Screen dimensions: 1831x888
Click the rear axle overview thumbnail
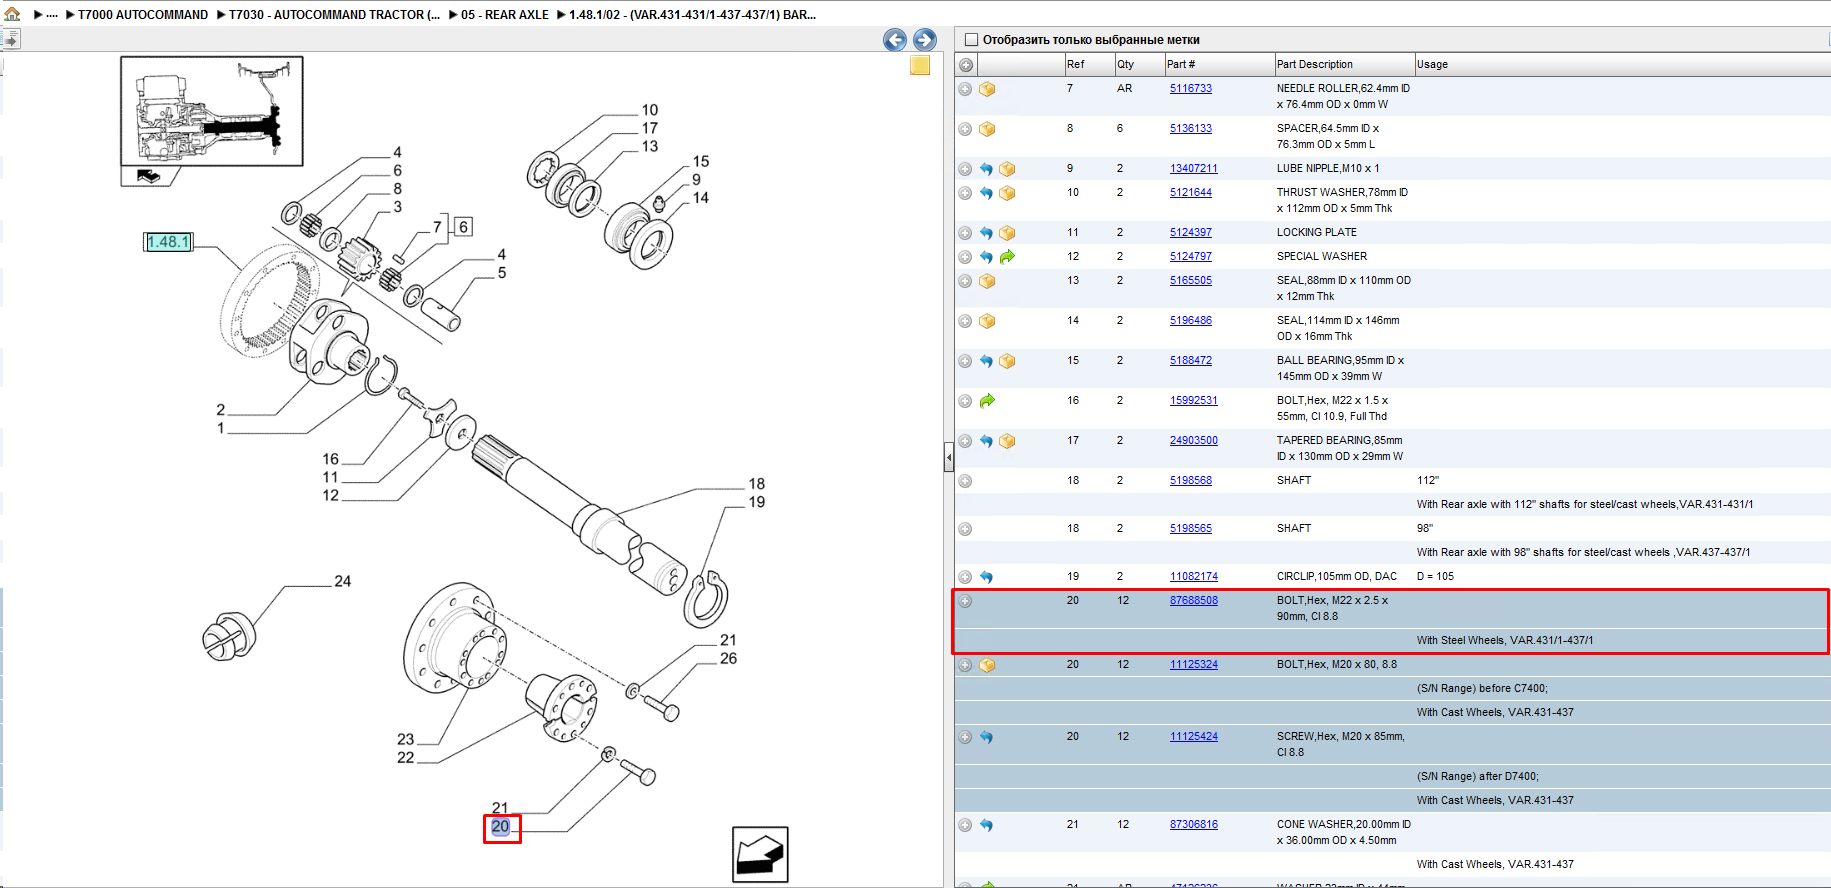point(212,111)
